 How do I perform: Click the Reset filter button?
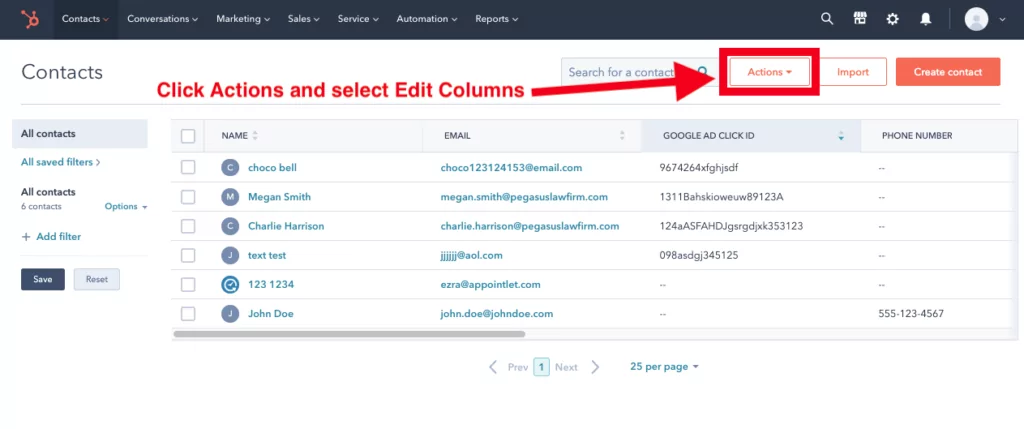click(x=97, y=279)
